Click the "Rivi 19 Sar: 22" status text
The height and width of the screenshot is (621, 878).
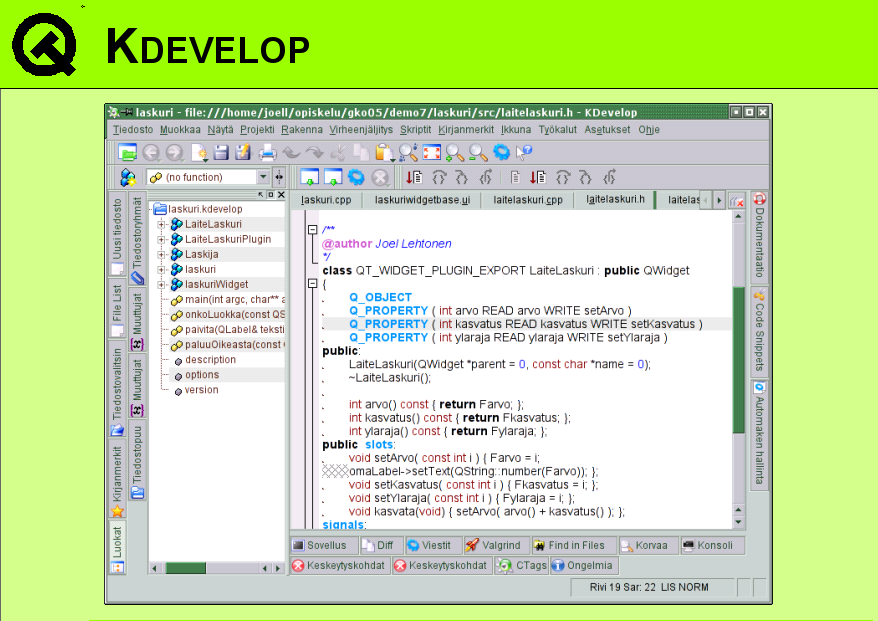coord(623,587)
